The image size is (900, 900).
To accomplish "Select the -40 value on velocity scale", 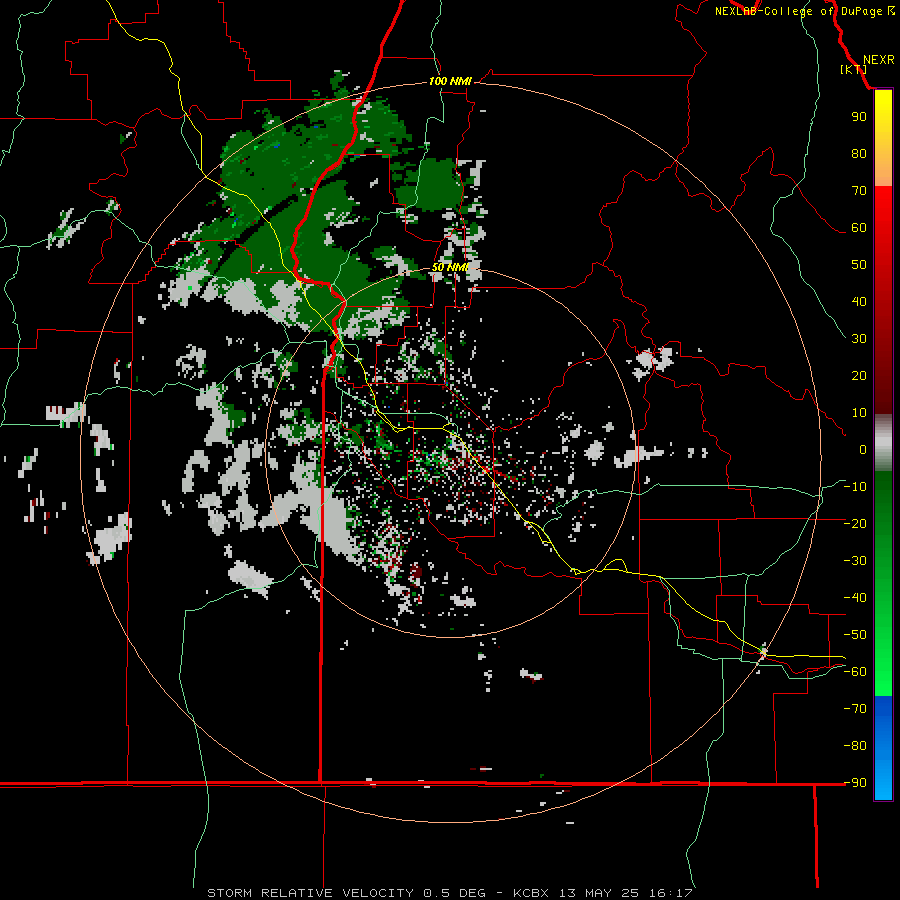I will point(855,598).
